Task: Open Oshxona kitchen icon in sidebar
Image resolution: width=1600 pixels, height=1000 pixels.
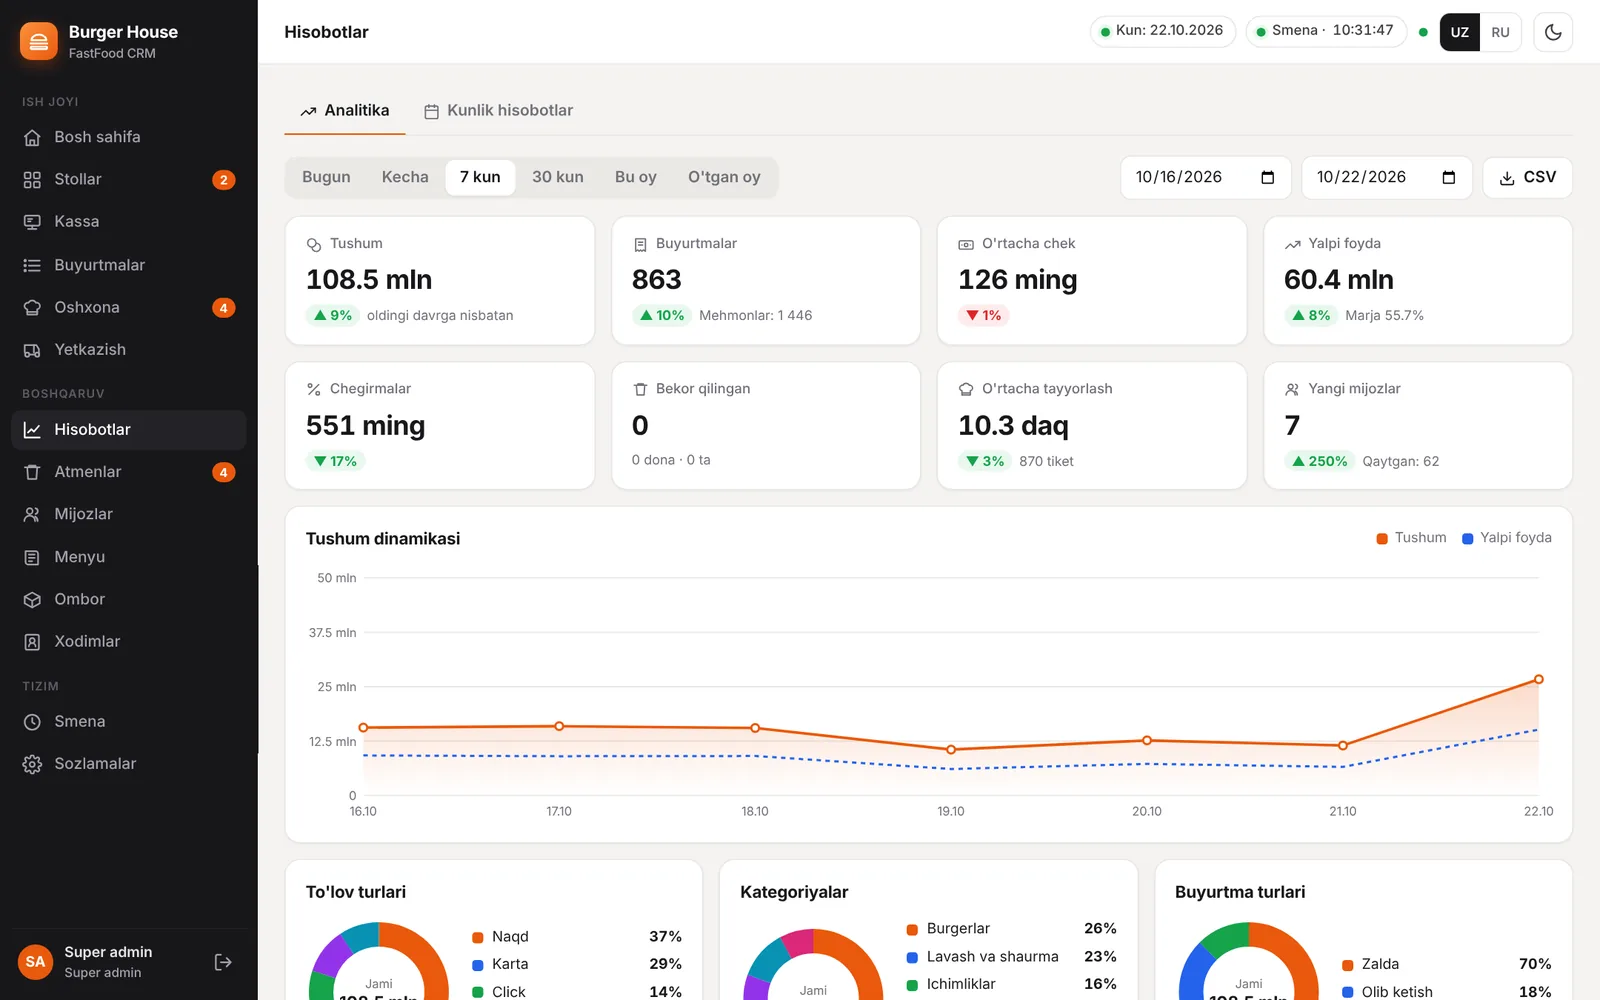Action: (x=32, y=308)
